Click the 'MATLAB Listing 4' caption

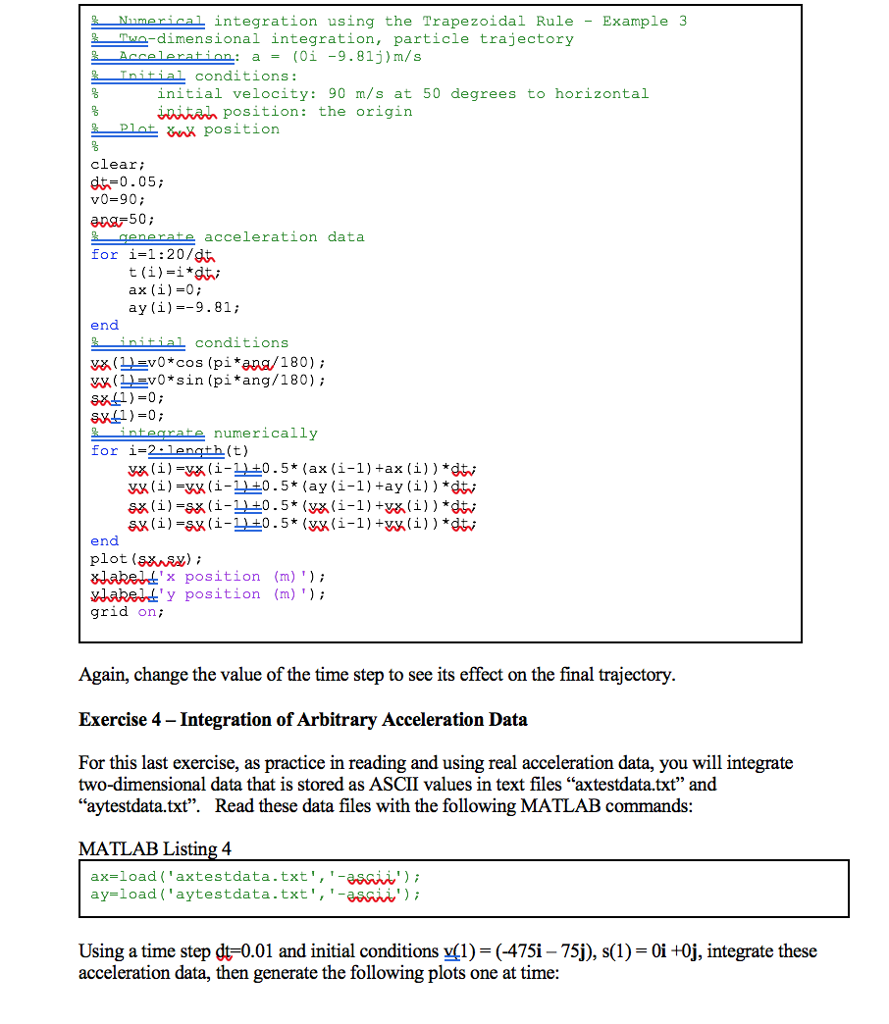point(155,848)
